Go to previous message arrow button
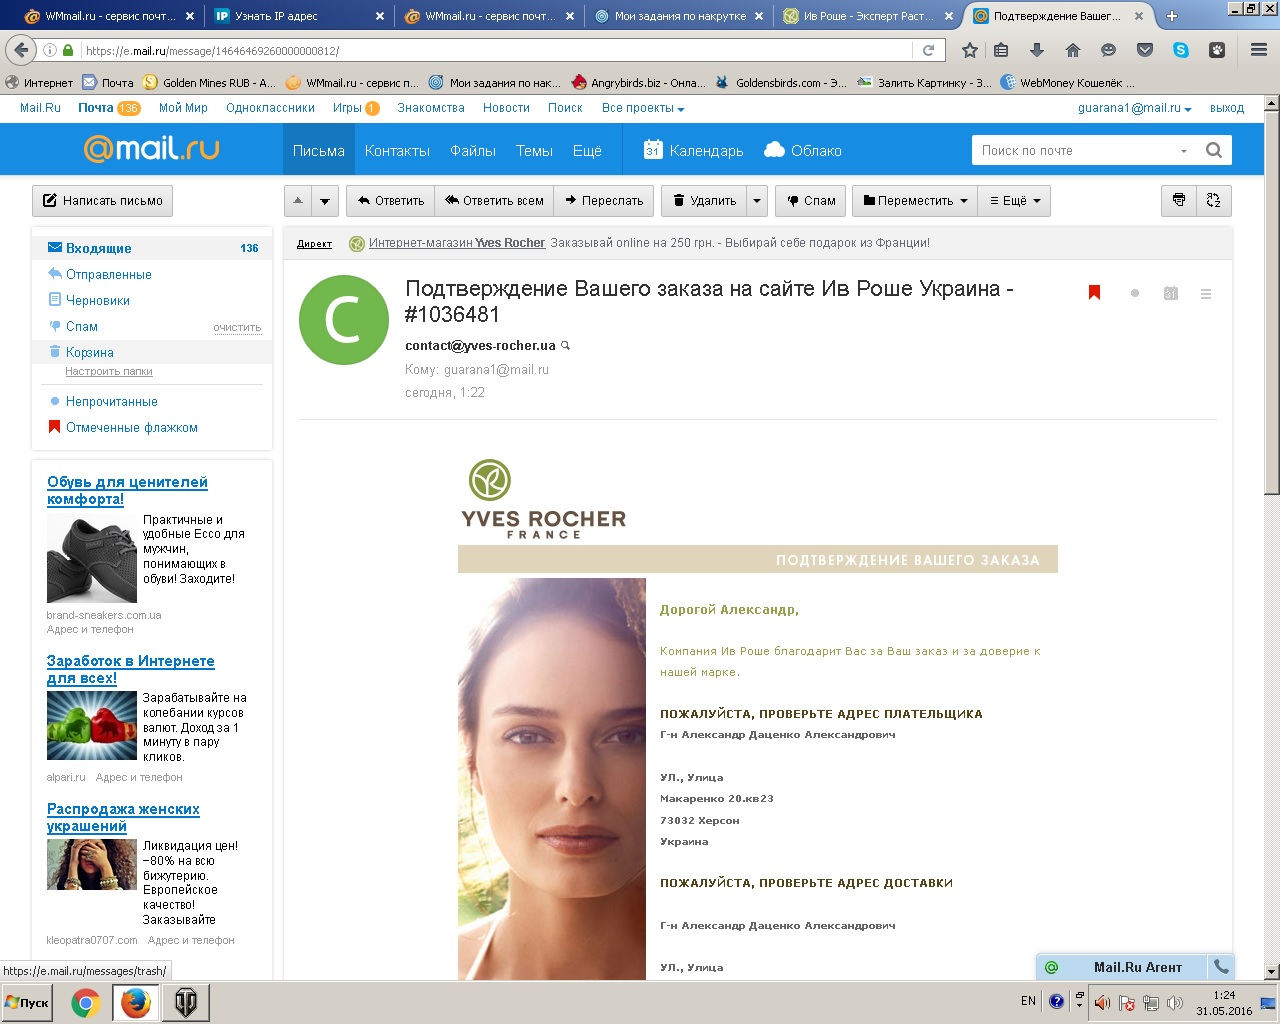 (297, 200)
